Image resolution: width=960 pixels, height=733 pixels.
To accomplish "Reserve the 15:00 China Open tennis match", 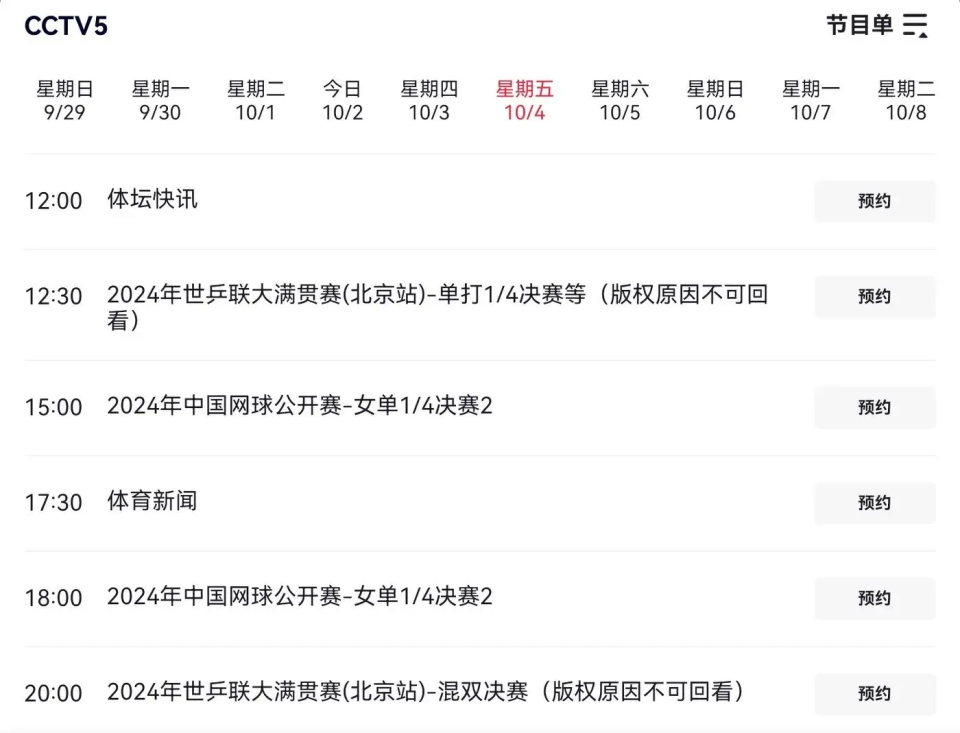I will 874,407.
